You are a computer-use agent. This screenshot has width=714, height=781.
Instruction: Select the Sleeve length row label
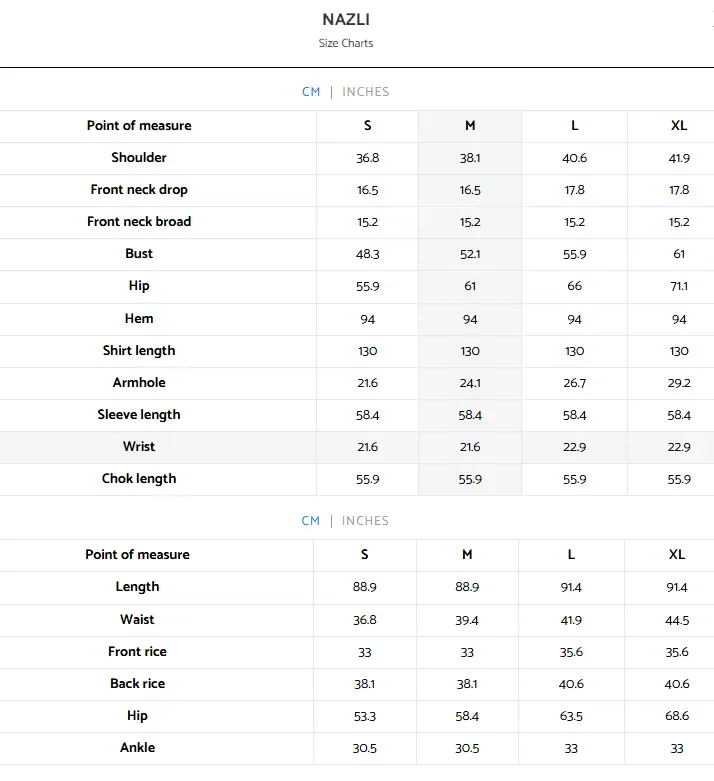(139, 415)
